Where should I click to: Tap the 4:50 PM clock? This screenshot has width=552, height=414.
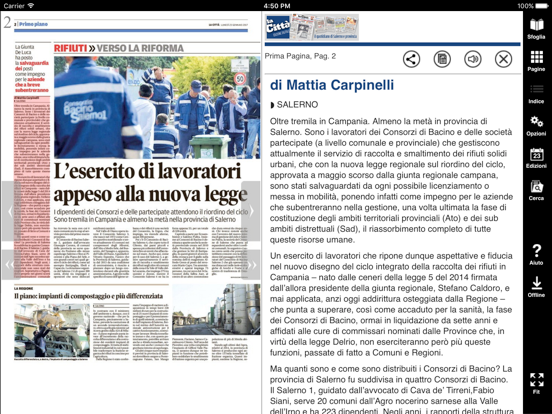pos(277,6)
